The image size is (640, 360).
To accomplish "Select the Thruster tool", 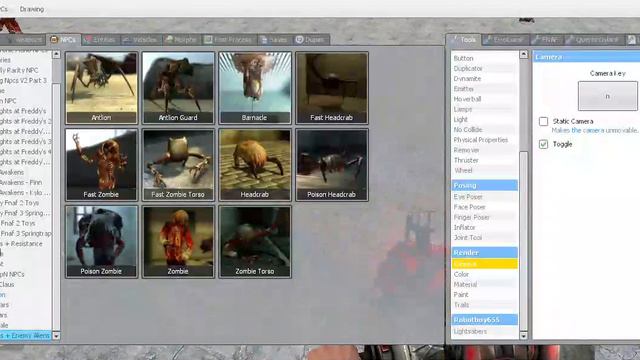I will pyautogui.click(x=484, y=160).
